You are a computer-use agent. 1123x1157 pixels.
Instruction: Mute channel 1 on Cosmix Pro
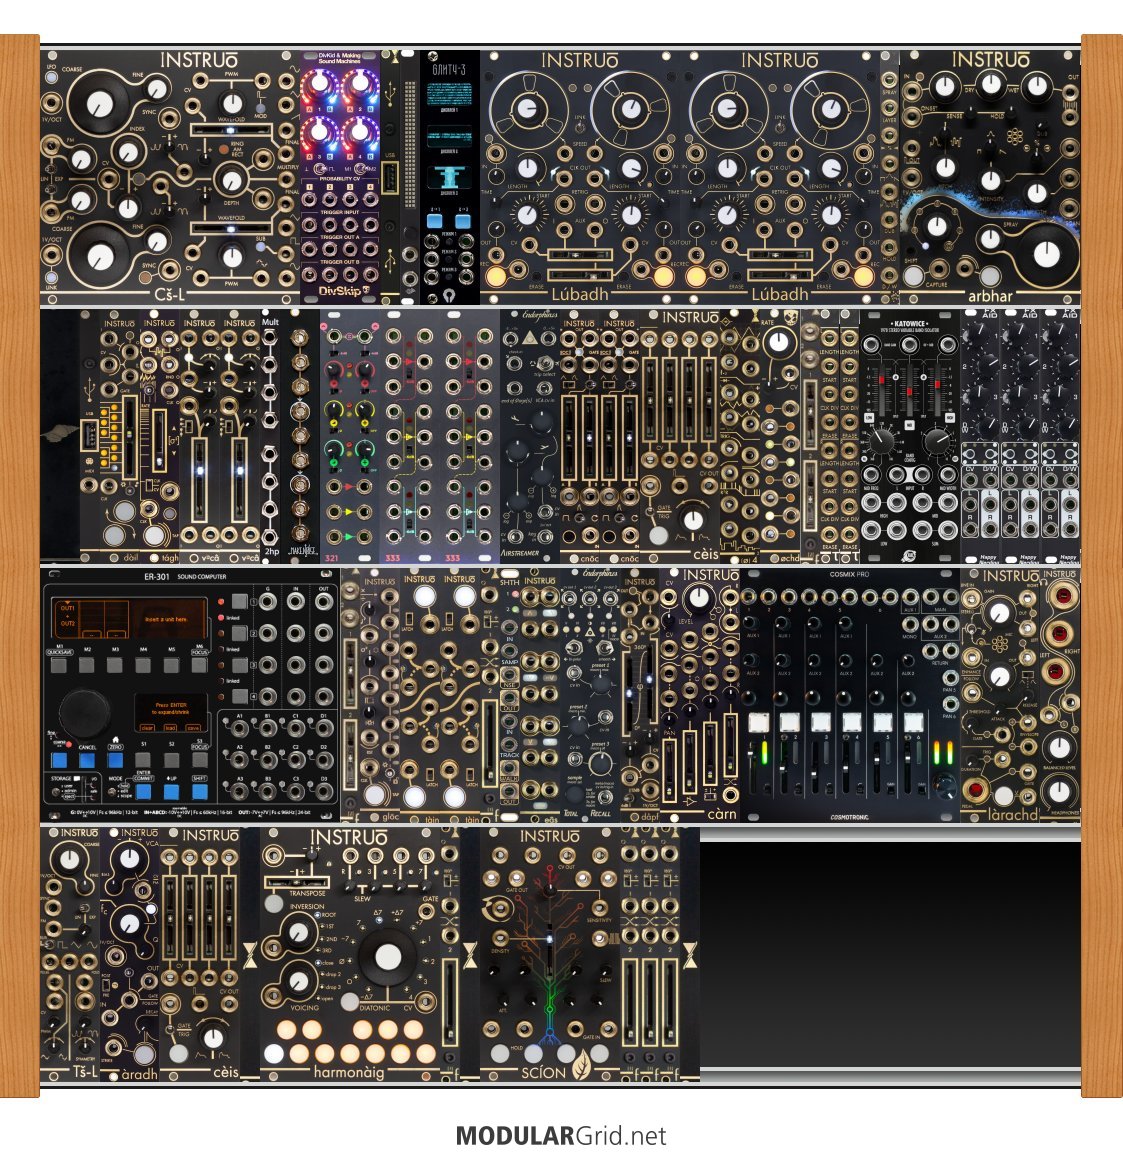(x=758, y=721)
